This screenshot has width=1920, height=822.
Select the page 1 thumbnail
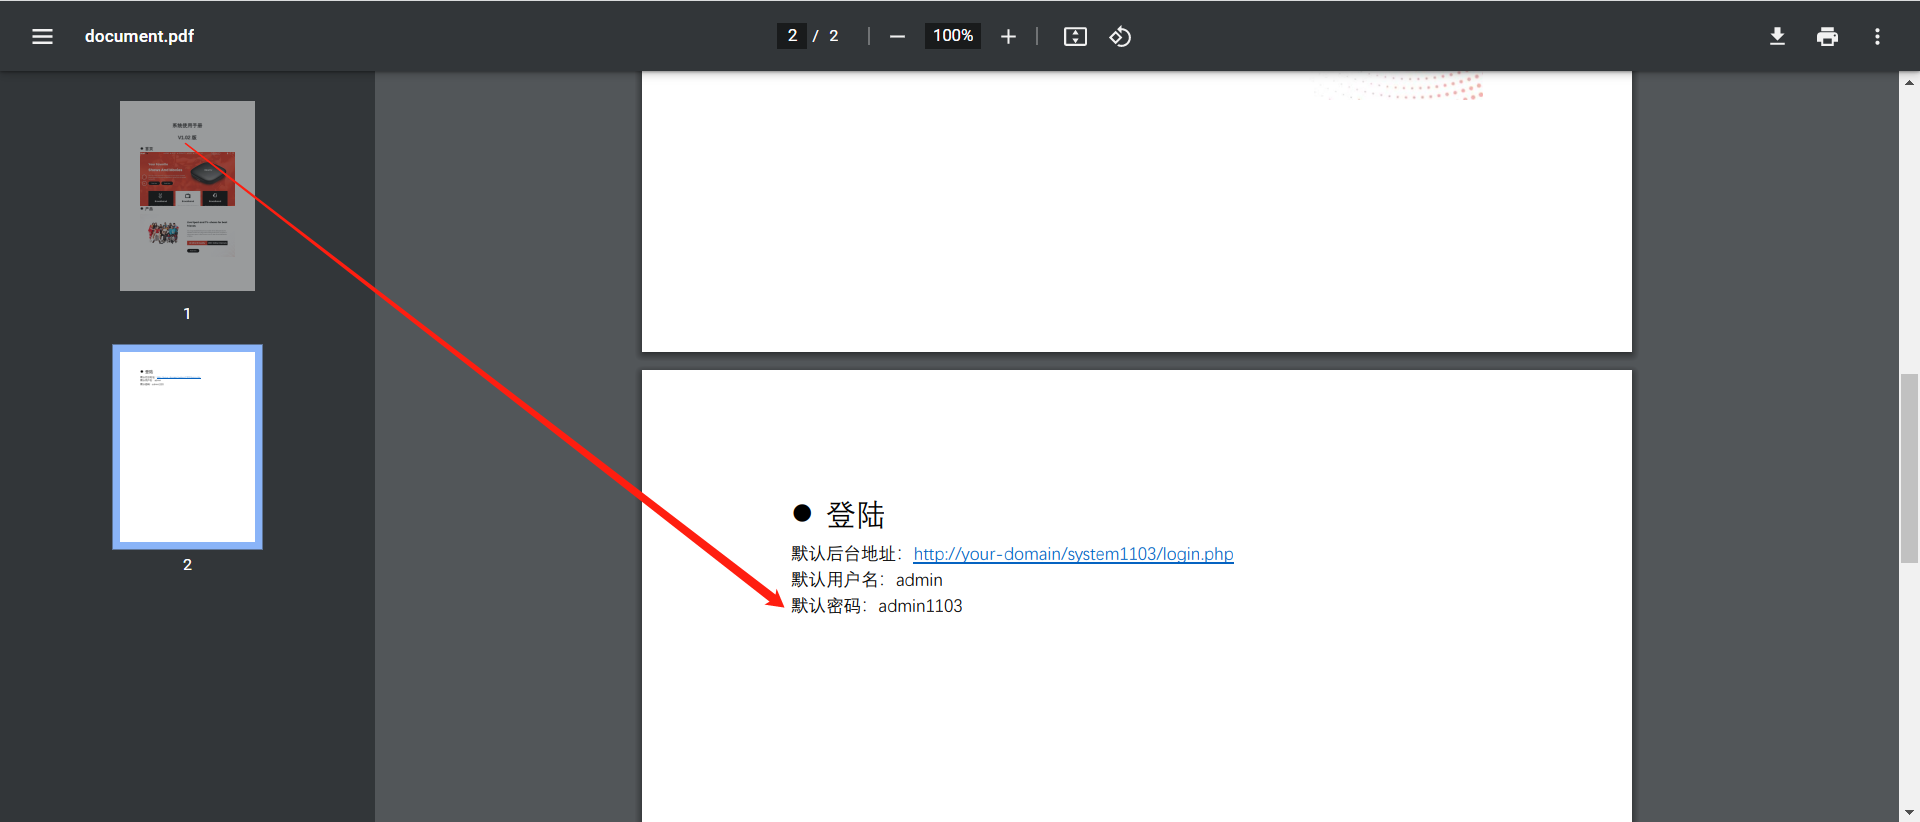(x=187, y=196)
